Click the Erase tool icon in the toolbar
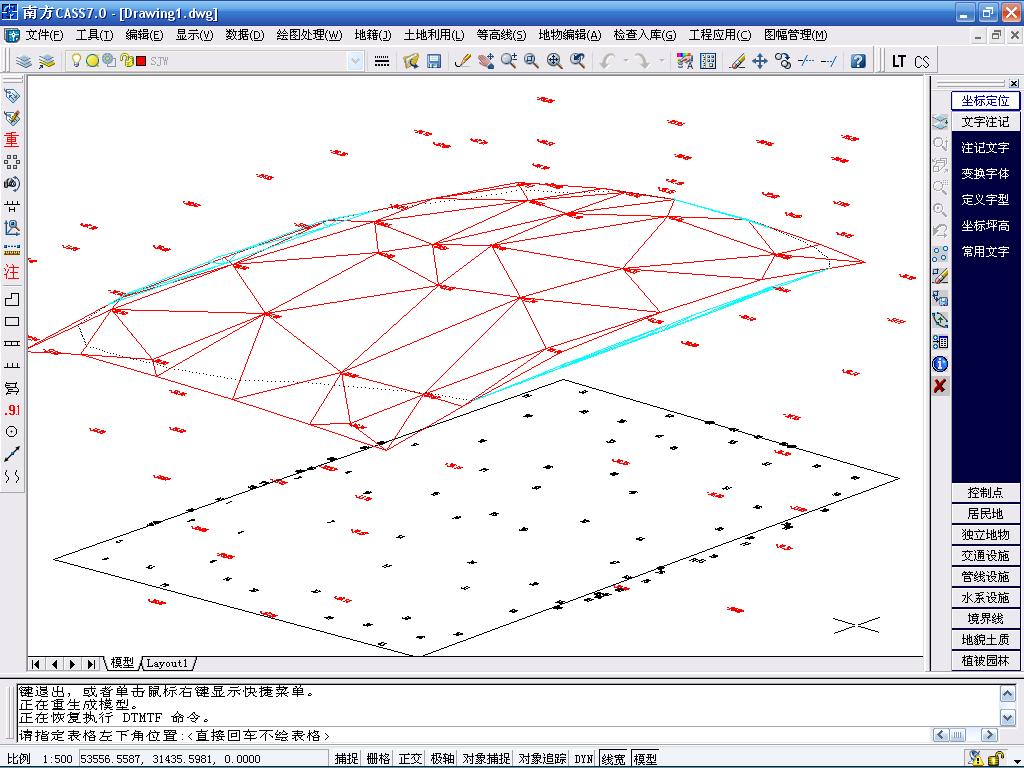1024x768 pixels. pos(738,61)
